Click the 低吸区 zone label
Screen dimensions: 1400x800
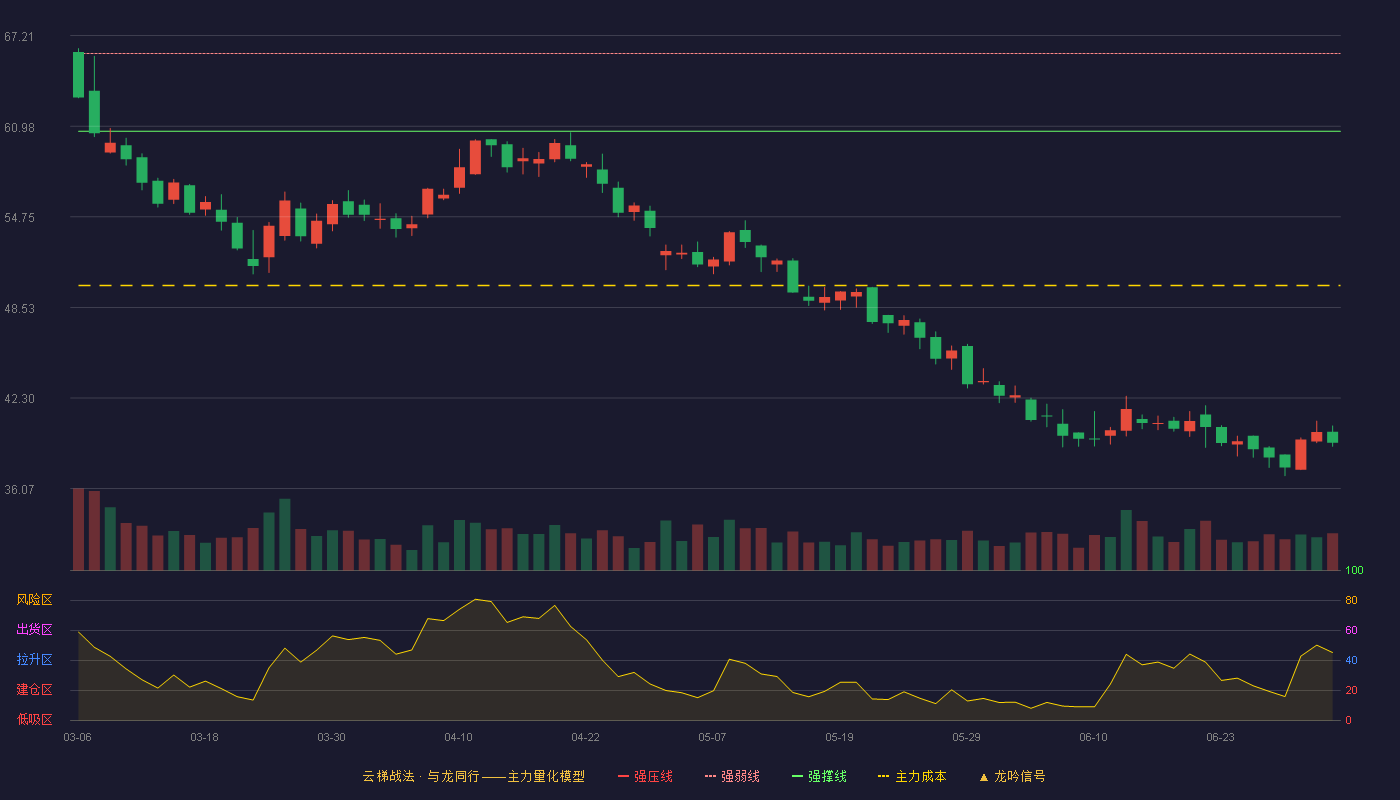click(34, 719)
